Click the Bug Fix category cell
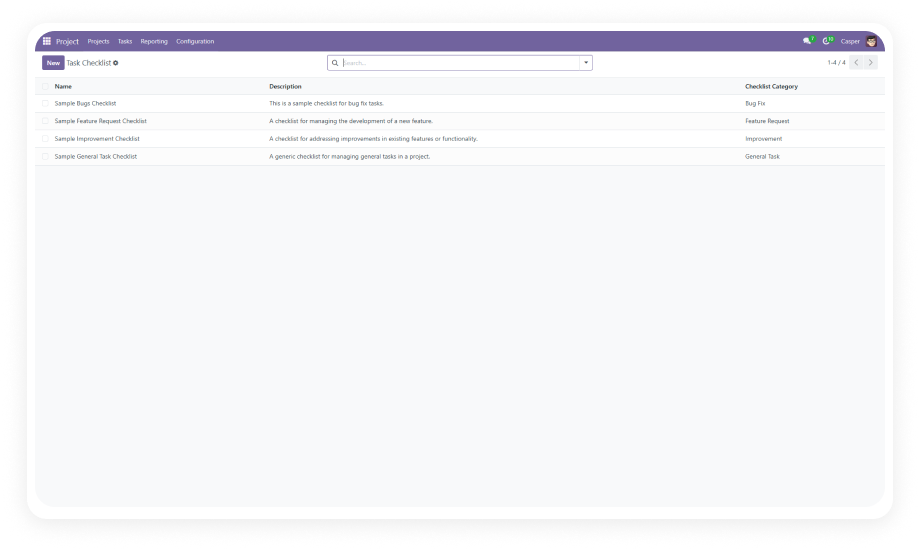The width and height of the screenshot is (920, 550). tap(755, 103)
